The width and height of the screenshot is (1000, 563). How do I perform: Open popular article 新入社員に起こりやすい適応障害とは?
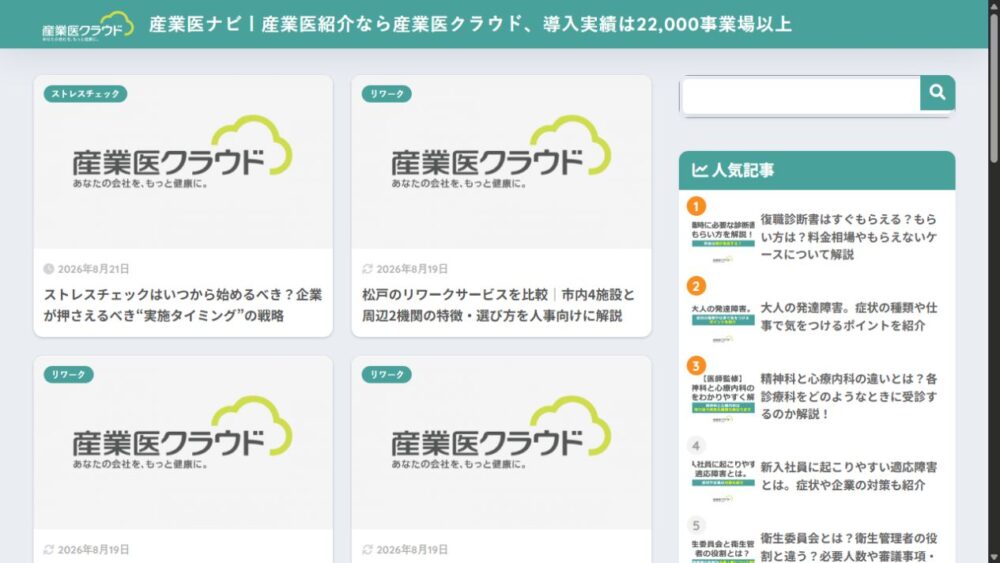848,476
